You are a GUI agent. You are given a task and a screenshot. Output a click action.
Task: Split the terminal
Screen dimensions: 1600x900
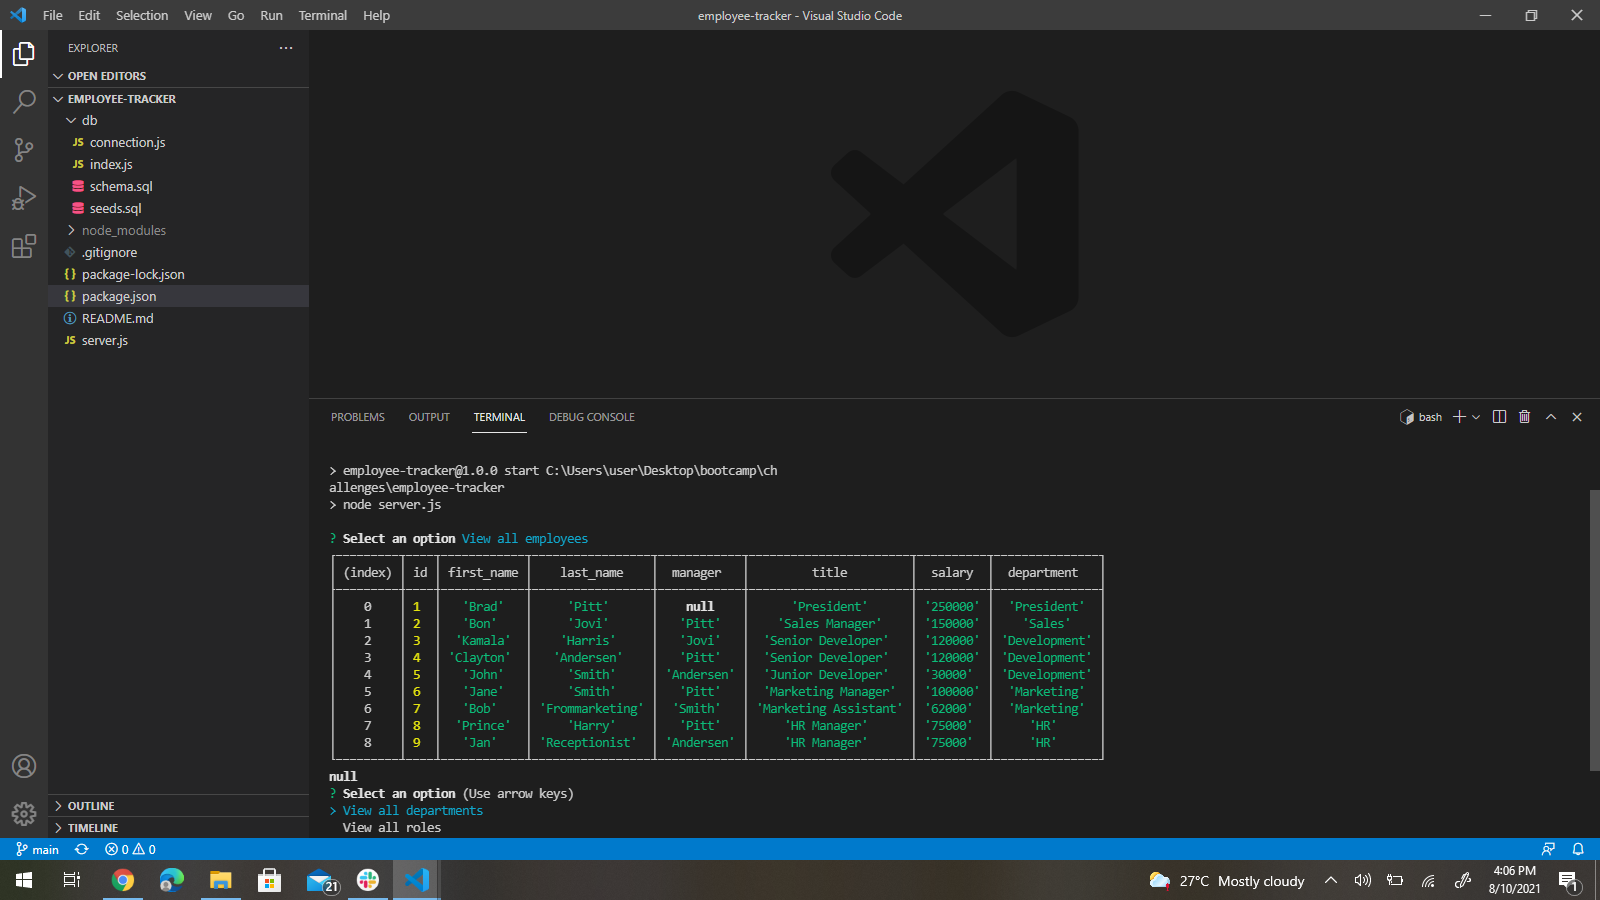click(x=1499, y=417)
